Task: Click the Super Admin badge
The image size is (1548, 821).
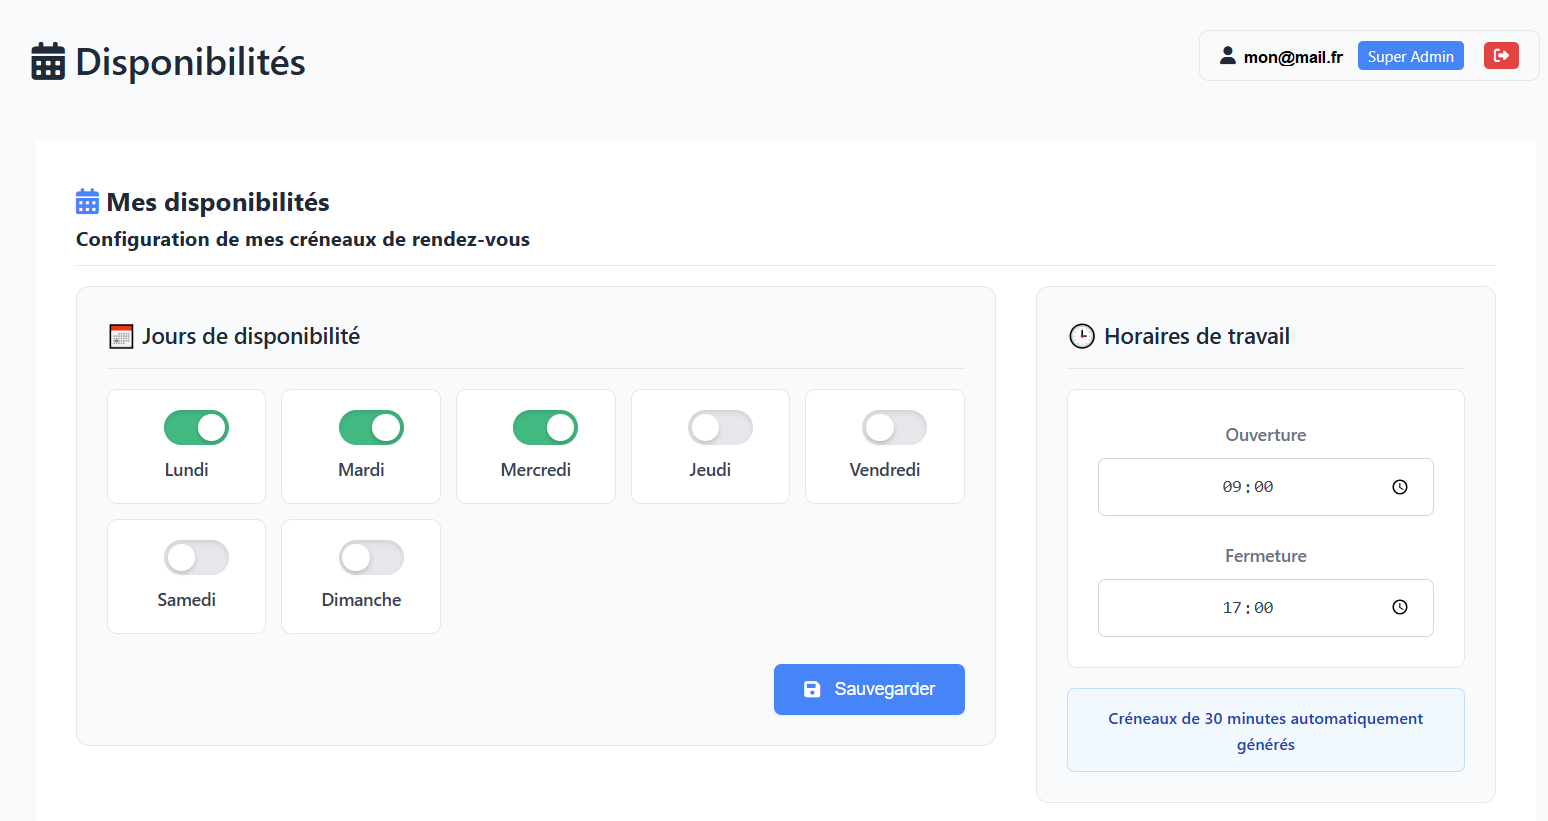Action: click(x=1410, y=56)
